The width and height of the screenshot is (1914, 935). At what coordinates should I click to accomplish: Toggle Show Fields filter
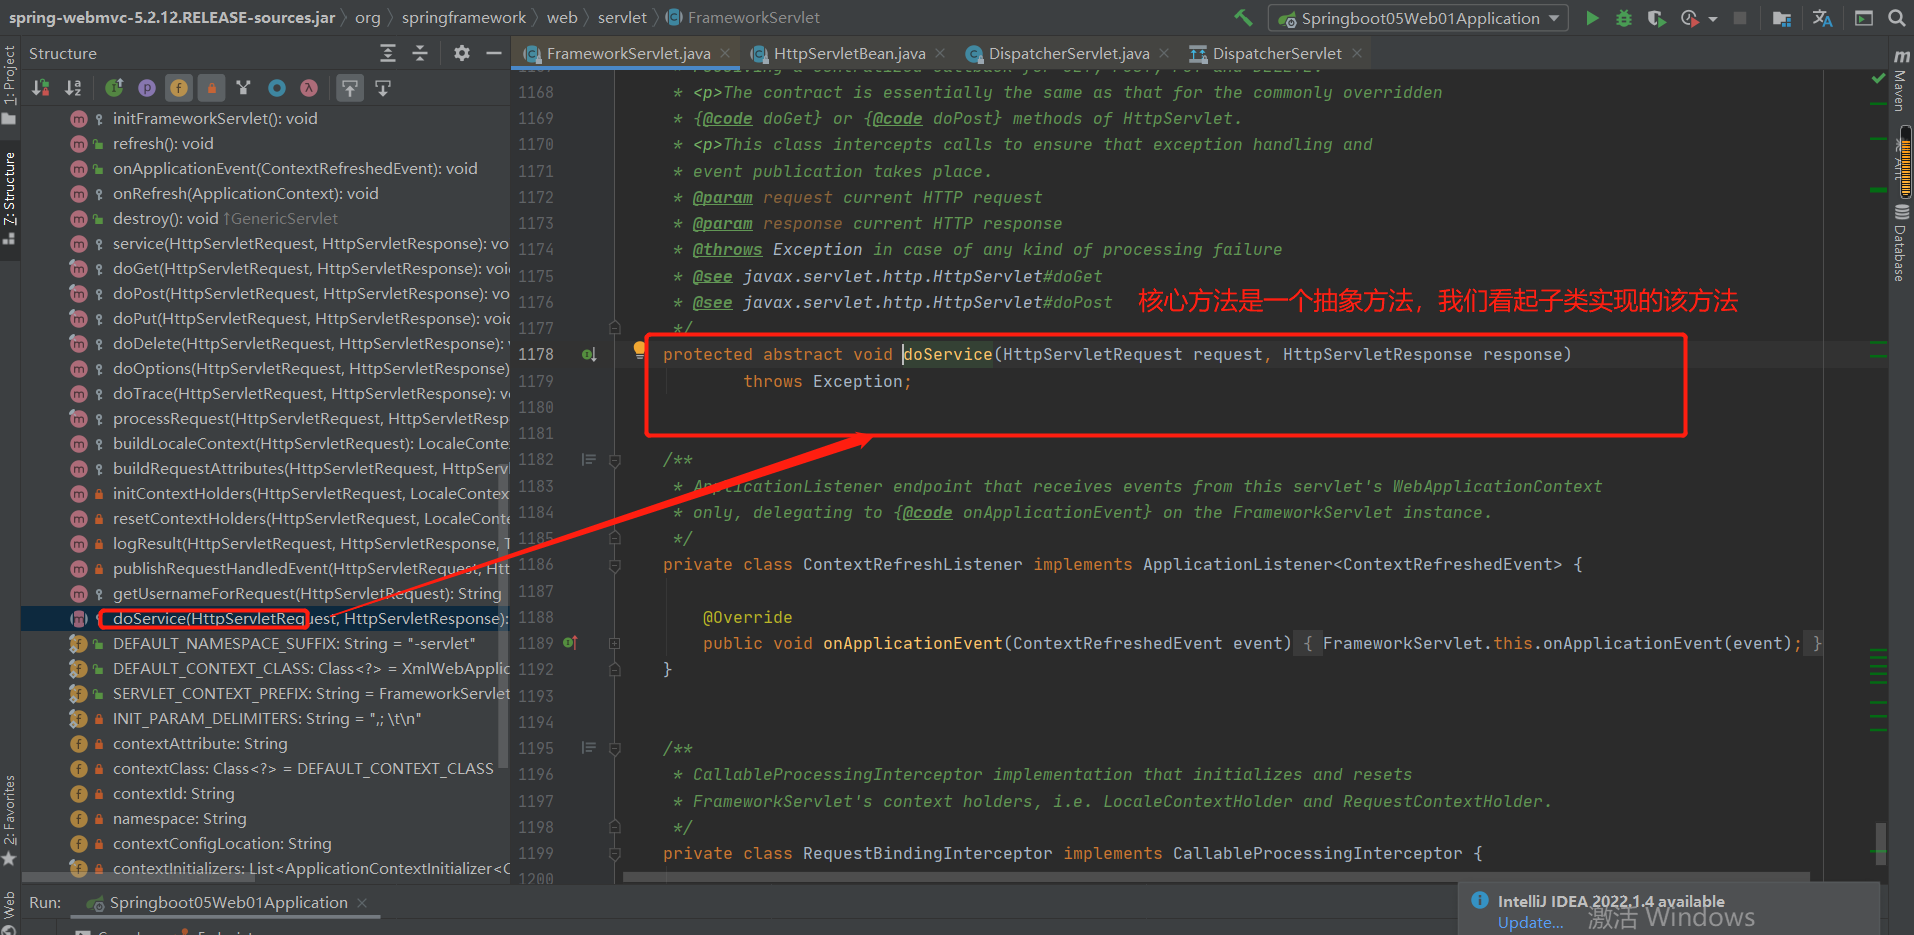(x=179, y=88)
